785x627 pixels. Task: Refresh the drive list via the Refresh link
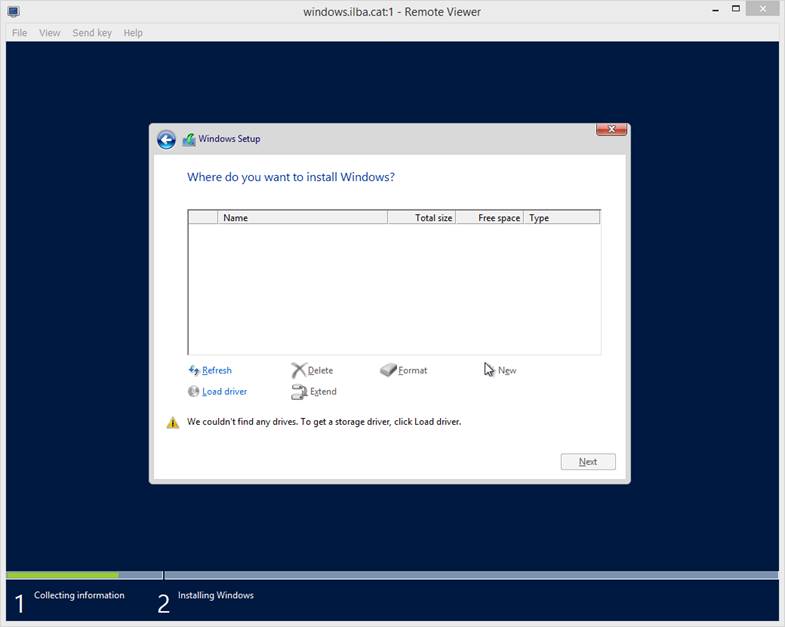pos(217,371)
